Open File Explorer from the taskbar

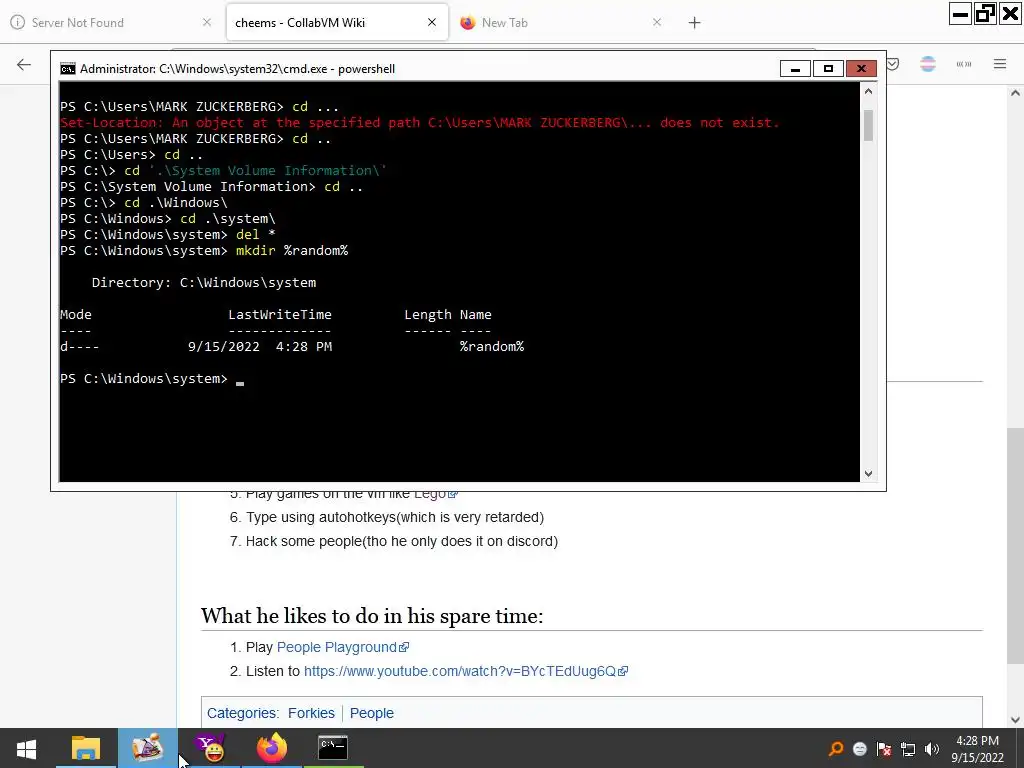coord(86,748)
